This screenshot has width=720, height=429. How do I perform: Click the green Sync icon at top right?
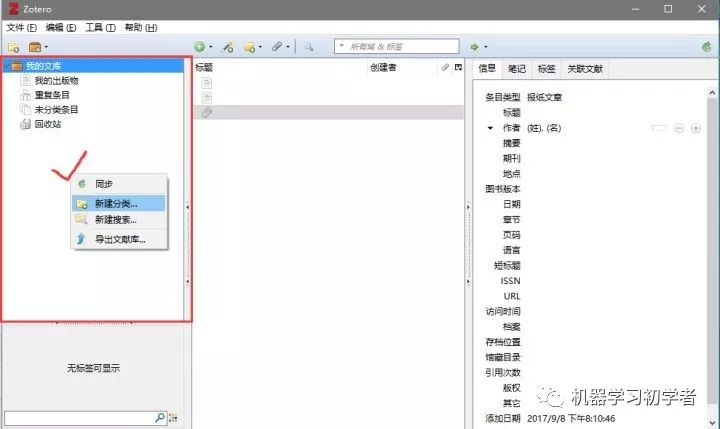point(707,46)
